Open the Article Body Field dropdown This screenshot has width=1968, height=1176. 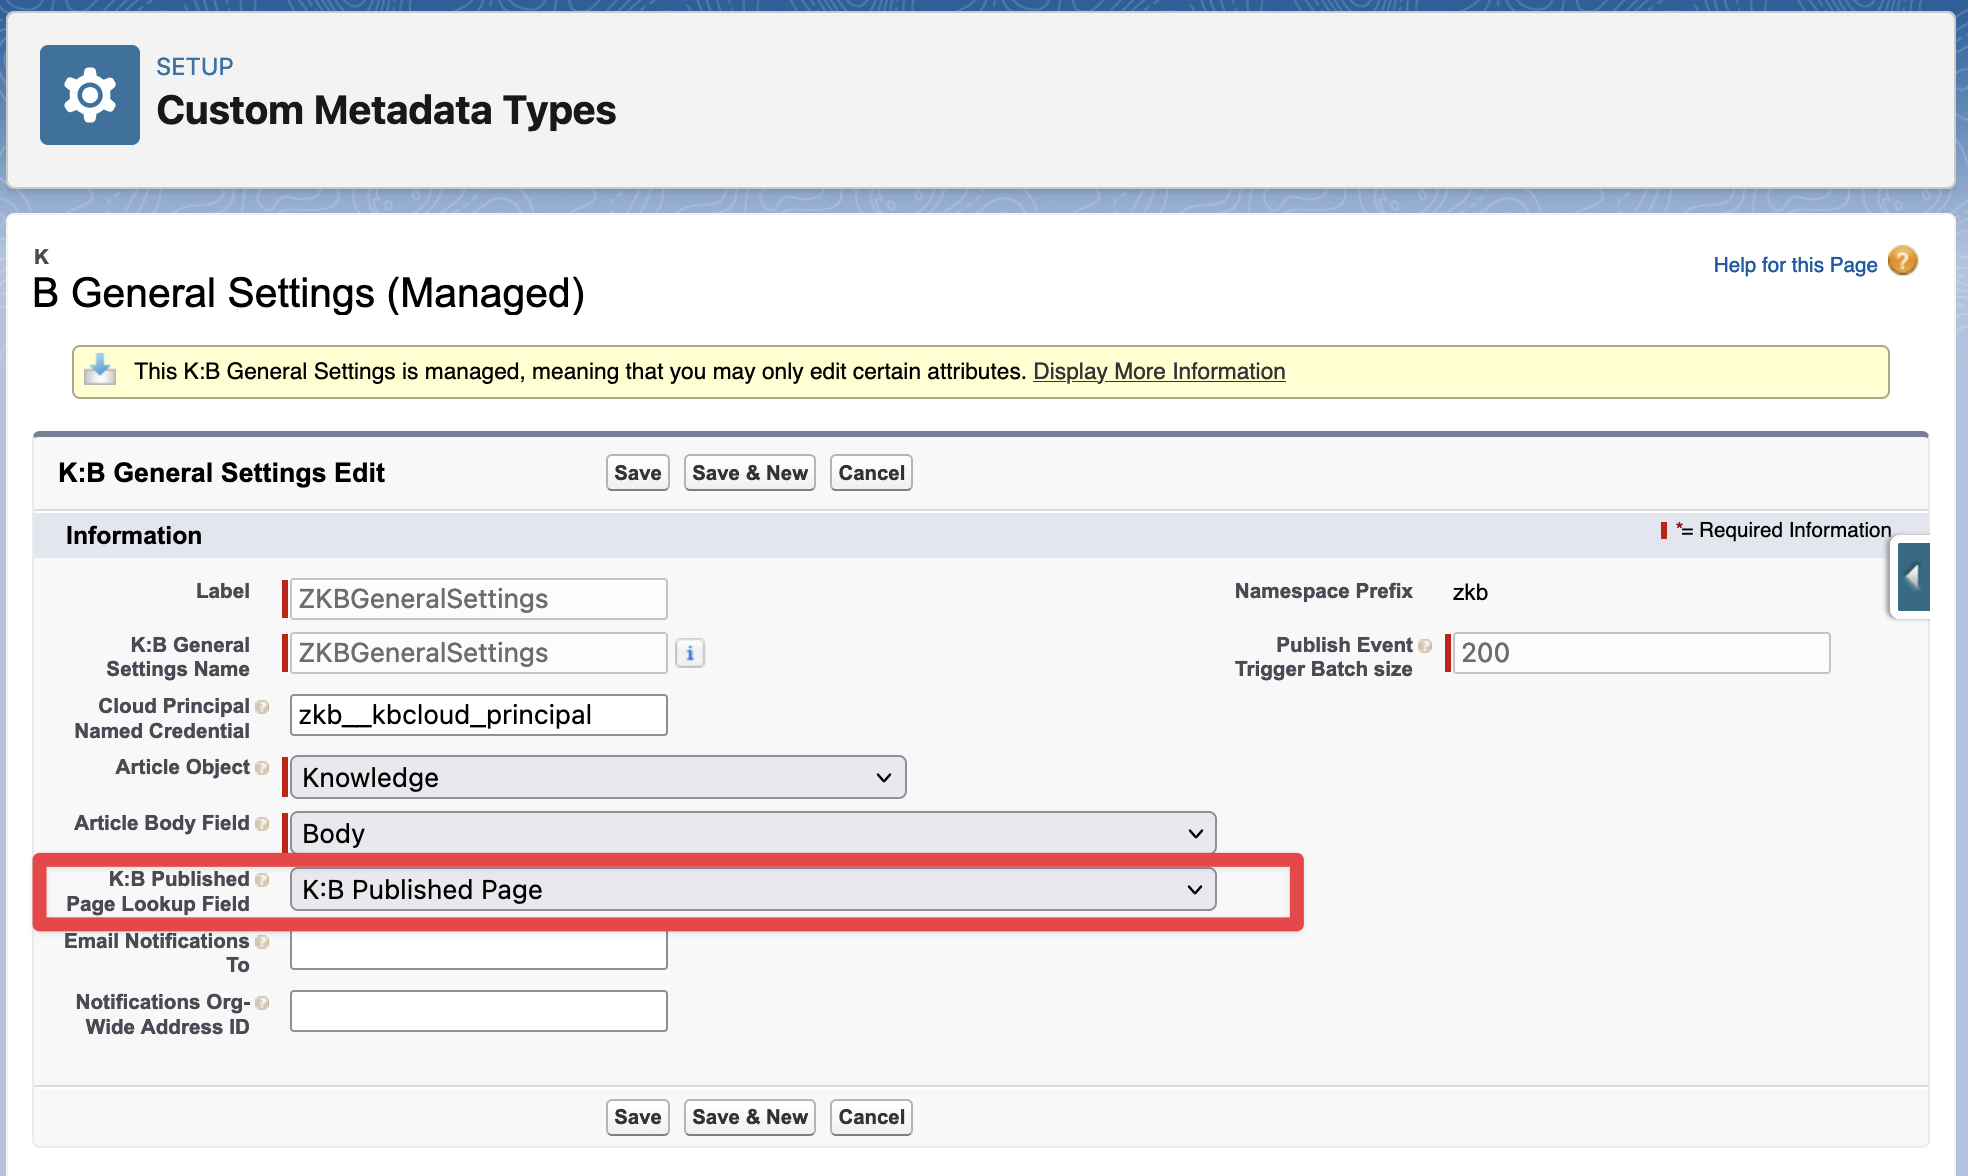click(752, 834)
